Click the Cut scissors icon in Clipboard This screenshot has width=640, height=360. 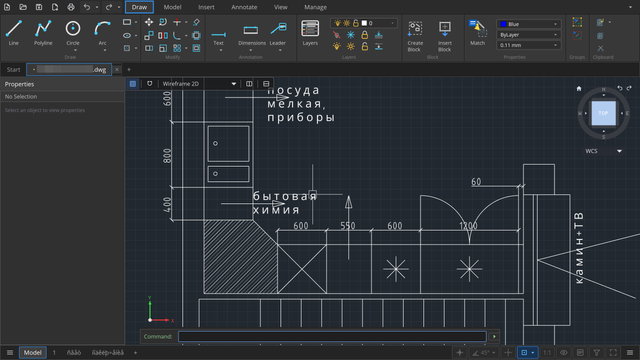pyautogui.click(x=600, y=48)
